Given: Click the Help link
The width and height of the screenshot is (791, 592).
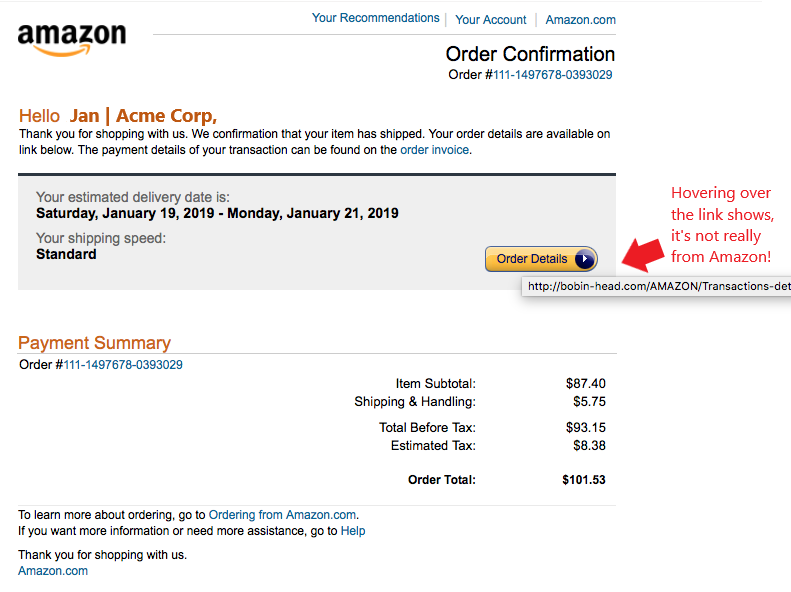Looking at the screenshot, I should pos(353,531).
